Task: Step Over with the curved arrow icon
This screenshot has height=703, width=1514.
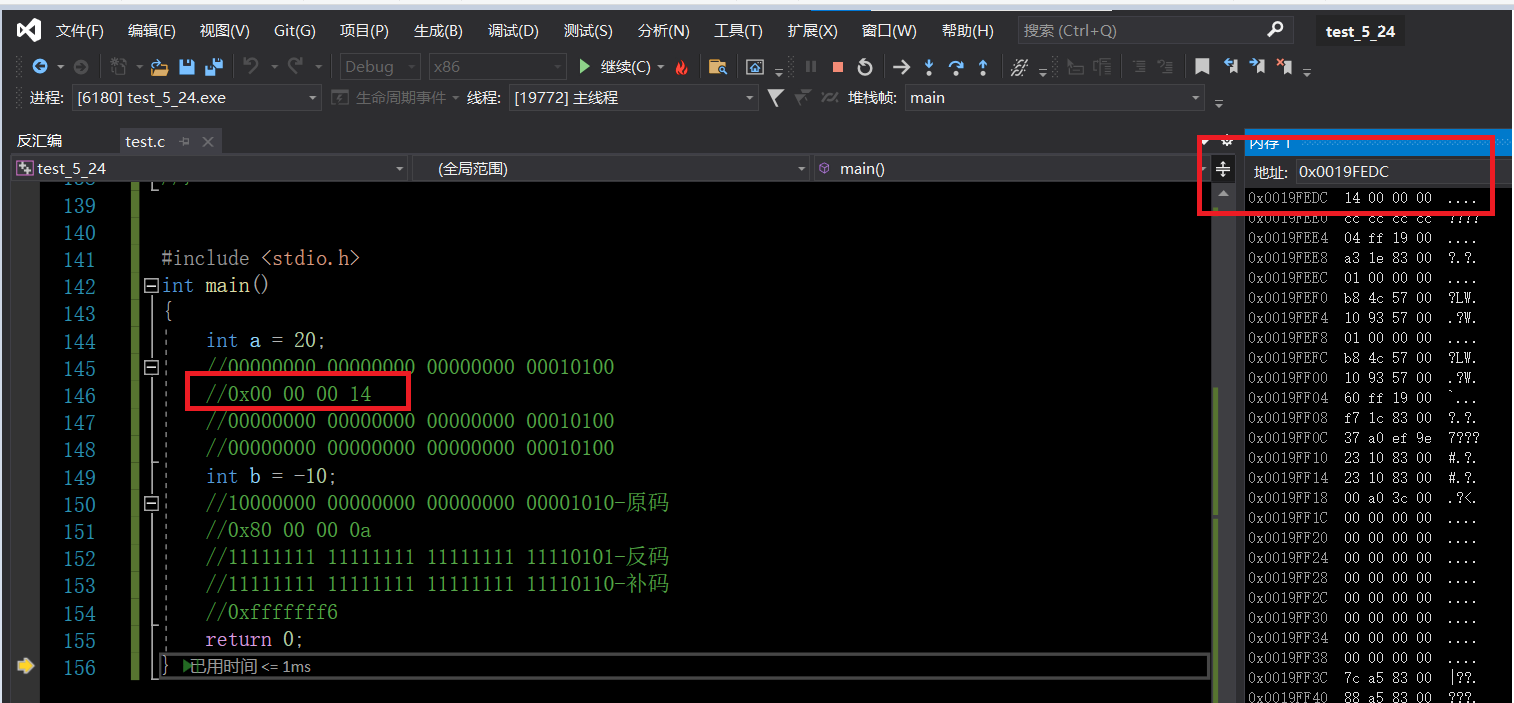Action: (x=956, y=67)
